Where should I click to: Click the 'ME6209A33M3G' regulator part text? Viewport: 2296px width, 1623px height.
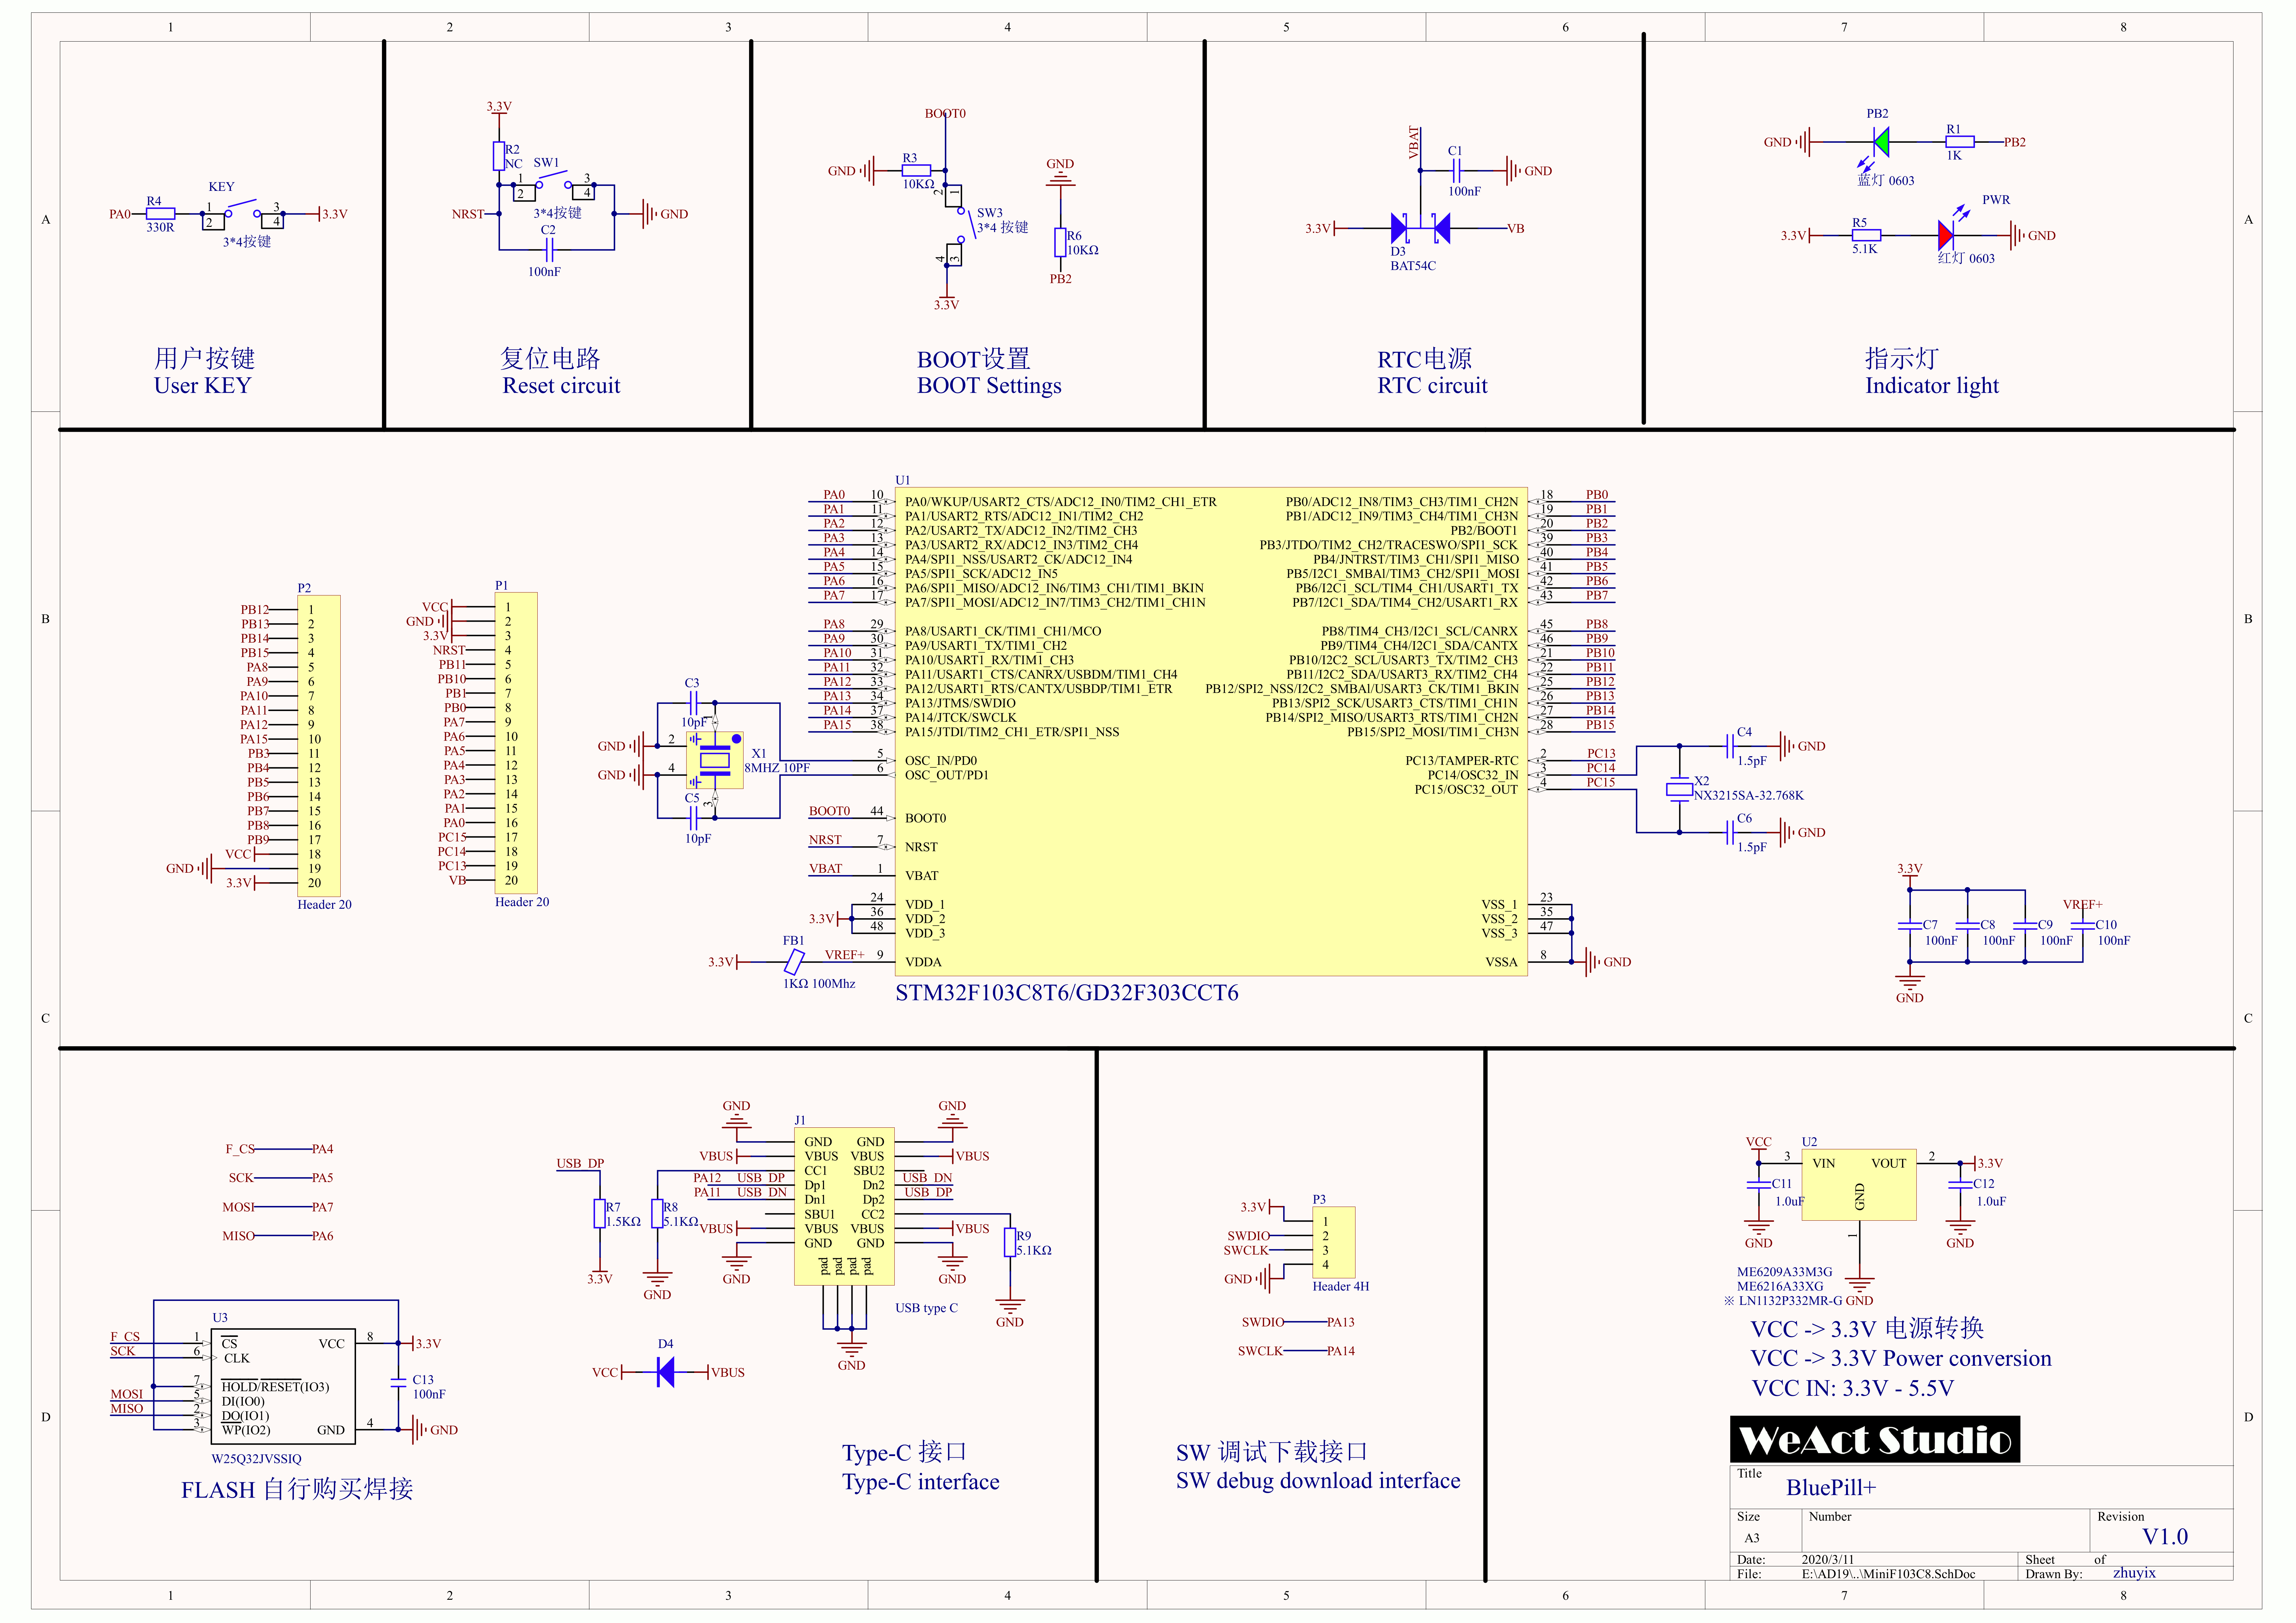click(x=1785, y=1272)
